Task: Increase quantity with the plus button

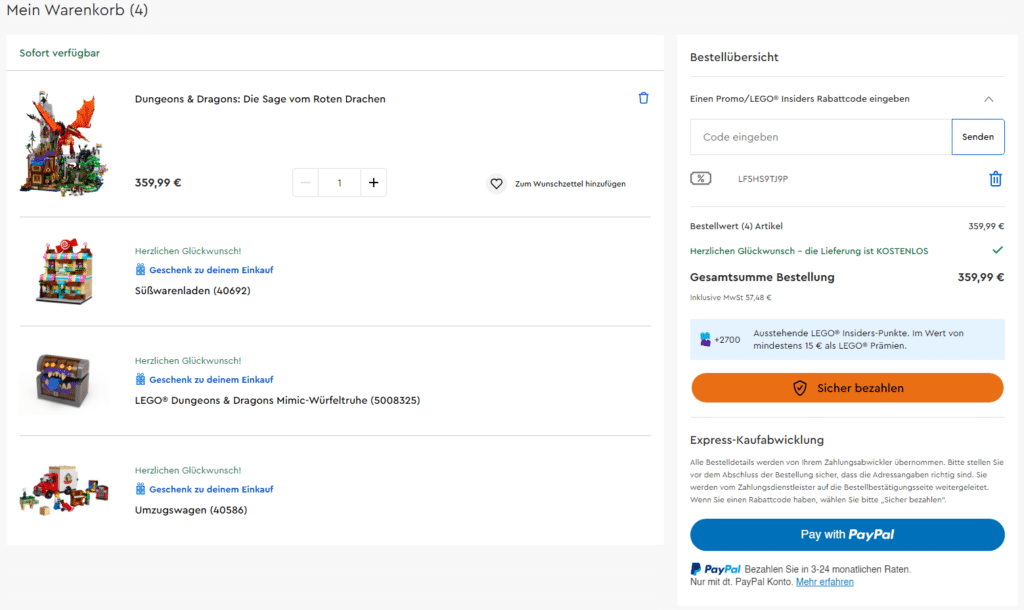Action: point(374,183)
